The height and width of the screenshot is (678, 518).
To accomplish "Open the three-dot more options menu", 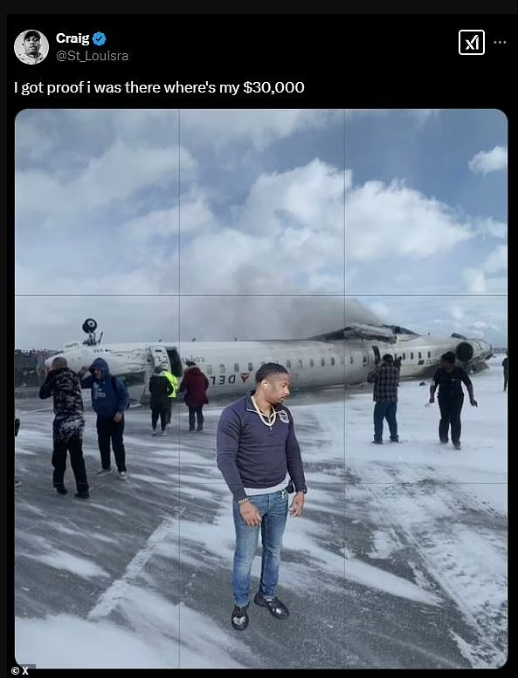I will (x=500, y=42).
